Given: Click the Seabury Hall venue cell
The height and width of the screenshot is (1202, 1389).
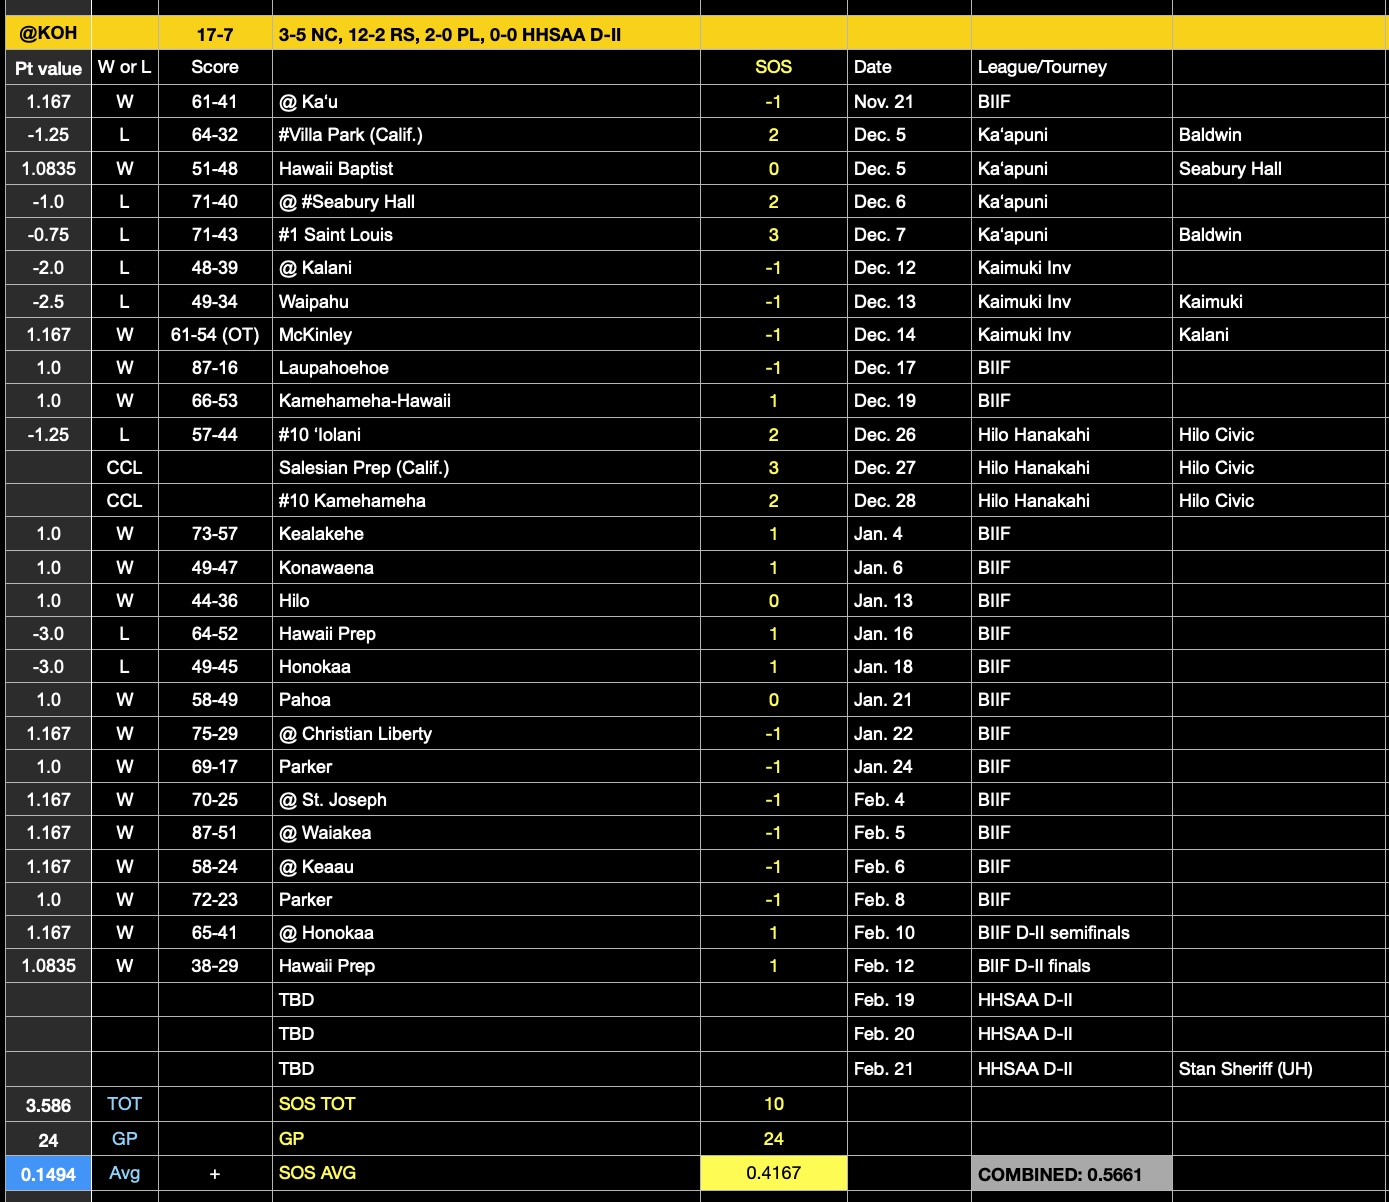Looking at the screenshot, I should [x=1230, y=169].
